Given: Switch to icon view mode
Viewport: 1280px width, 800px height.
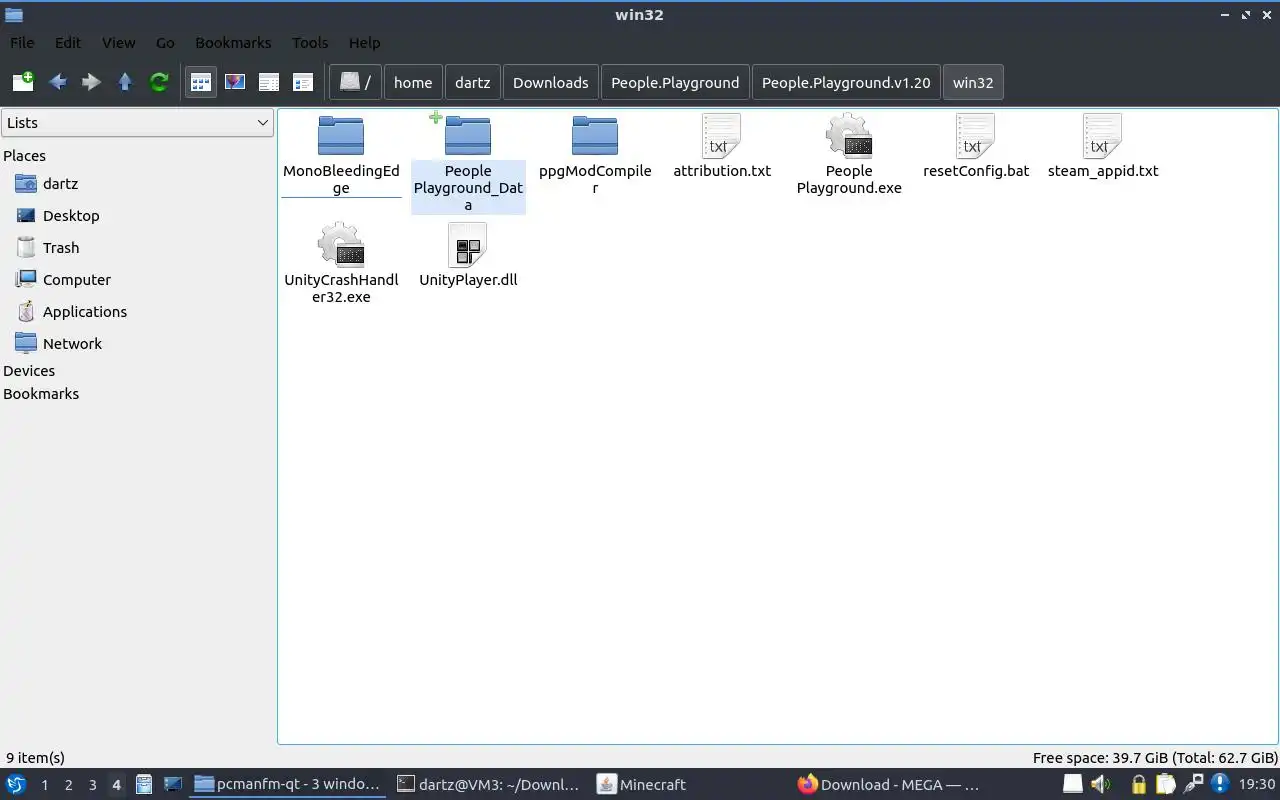Looking at the screenshot, I should pyautogui.click(x=201, y=82).
